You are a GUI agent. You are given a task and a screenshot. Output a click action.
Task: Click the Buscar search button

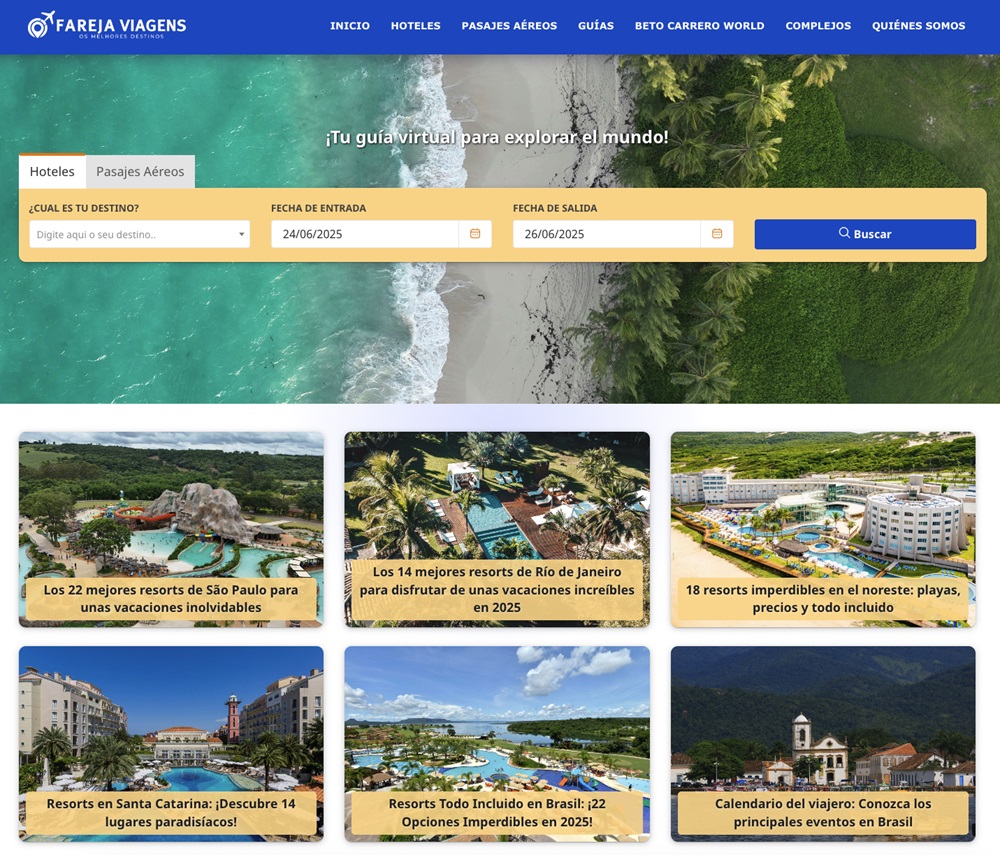pos(865,234)
